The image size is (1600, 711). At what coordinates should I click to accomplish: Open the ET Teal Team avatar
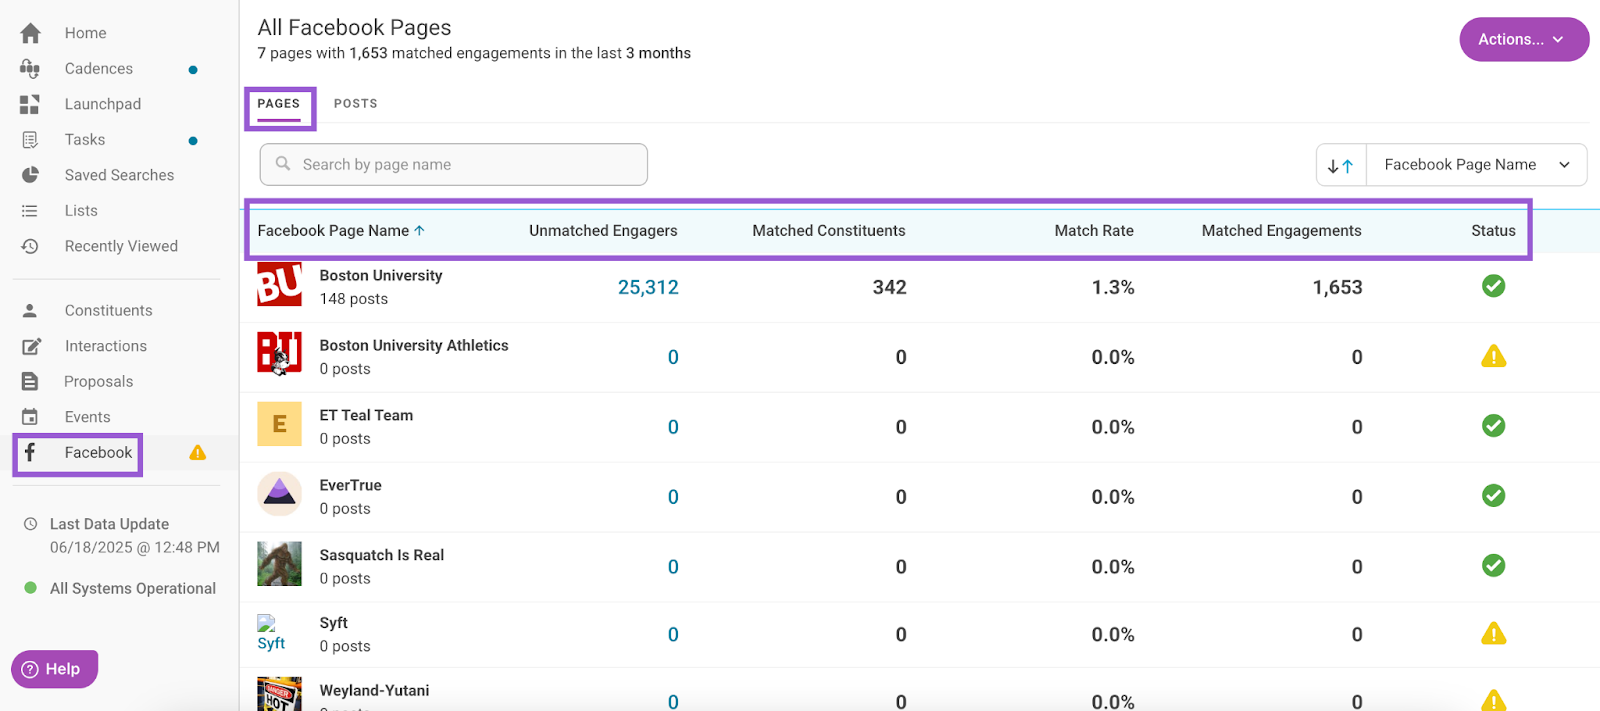(x=279, y=424)
